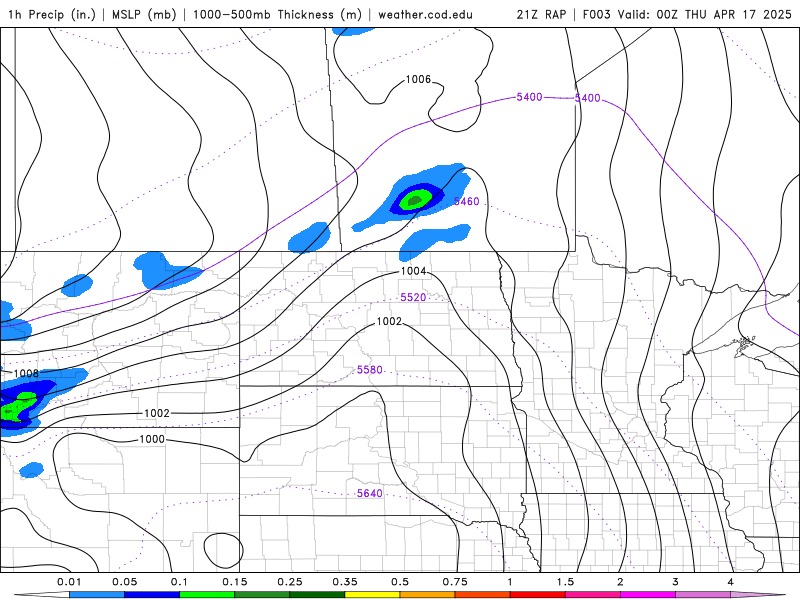Click the legend value 0.25
800x600 pixels.
290,582
